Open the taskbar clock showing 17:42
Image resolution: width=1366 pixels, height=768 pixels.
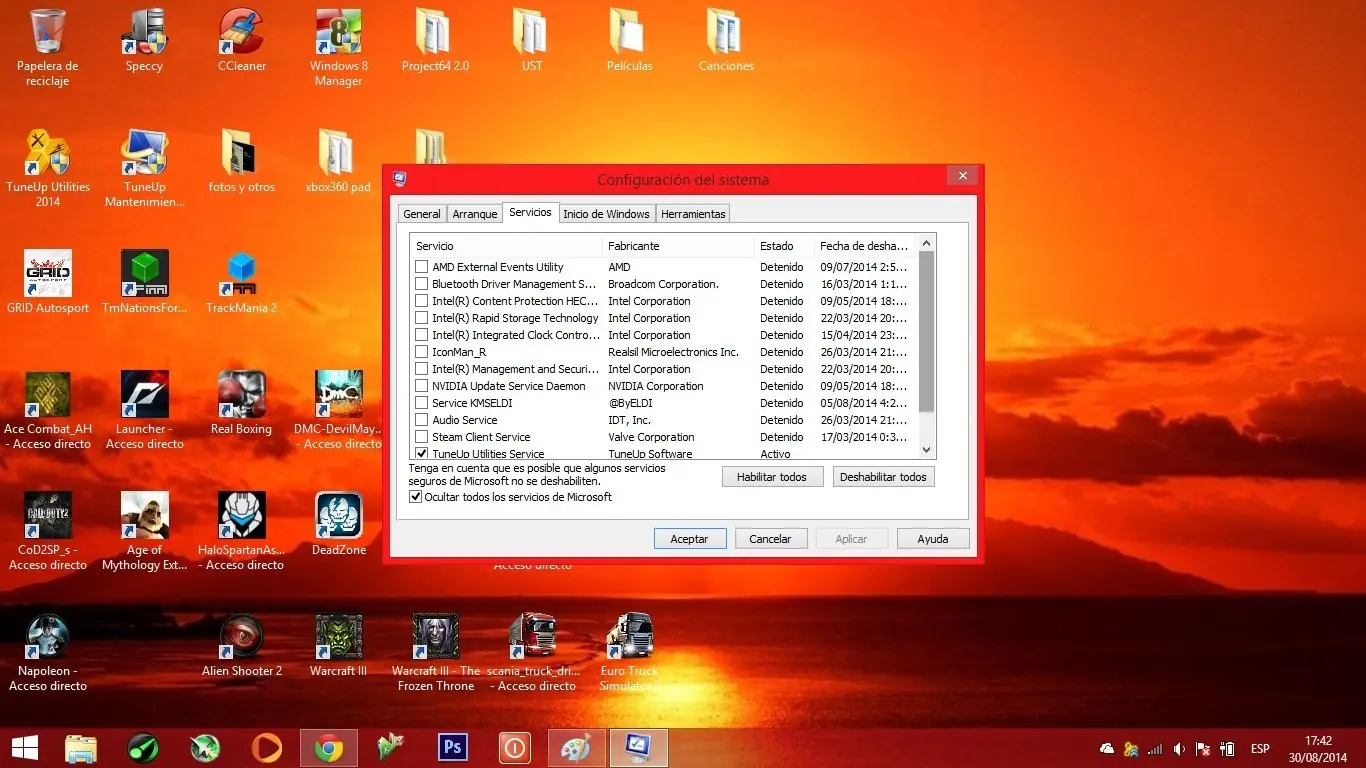tap(1318, 749)
